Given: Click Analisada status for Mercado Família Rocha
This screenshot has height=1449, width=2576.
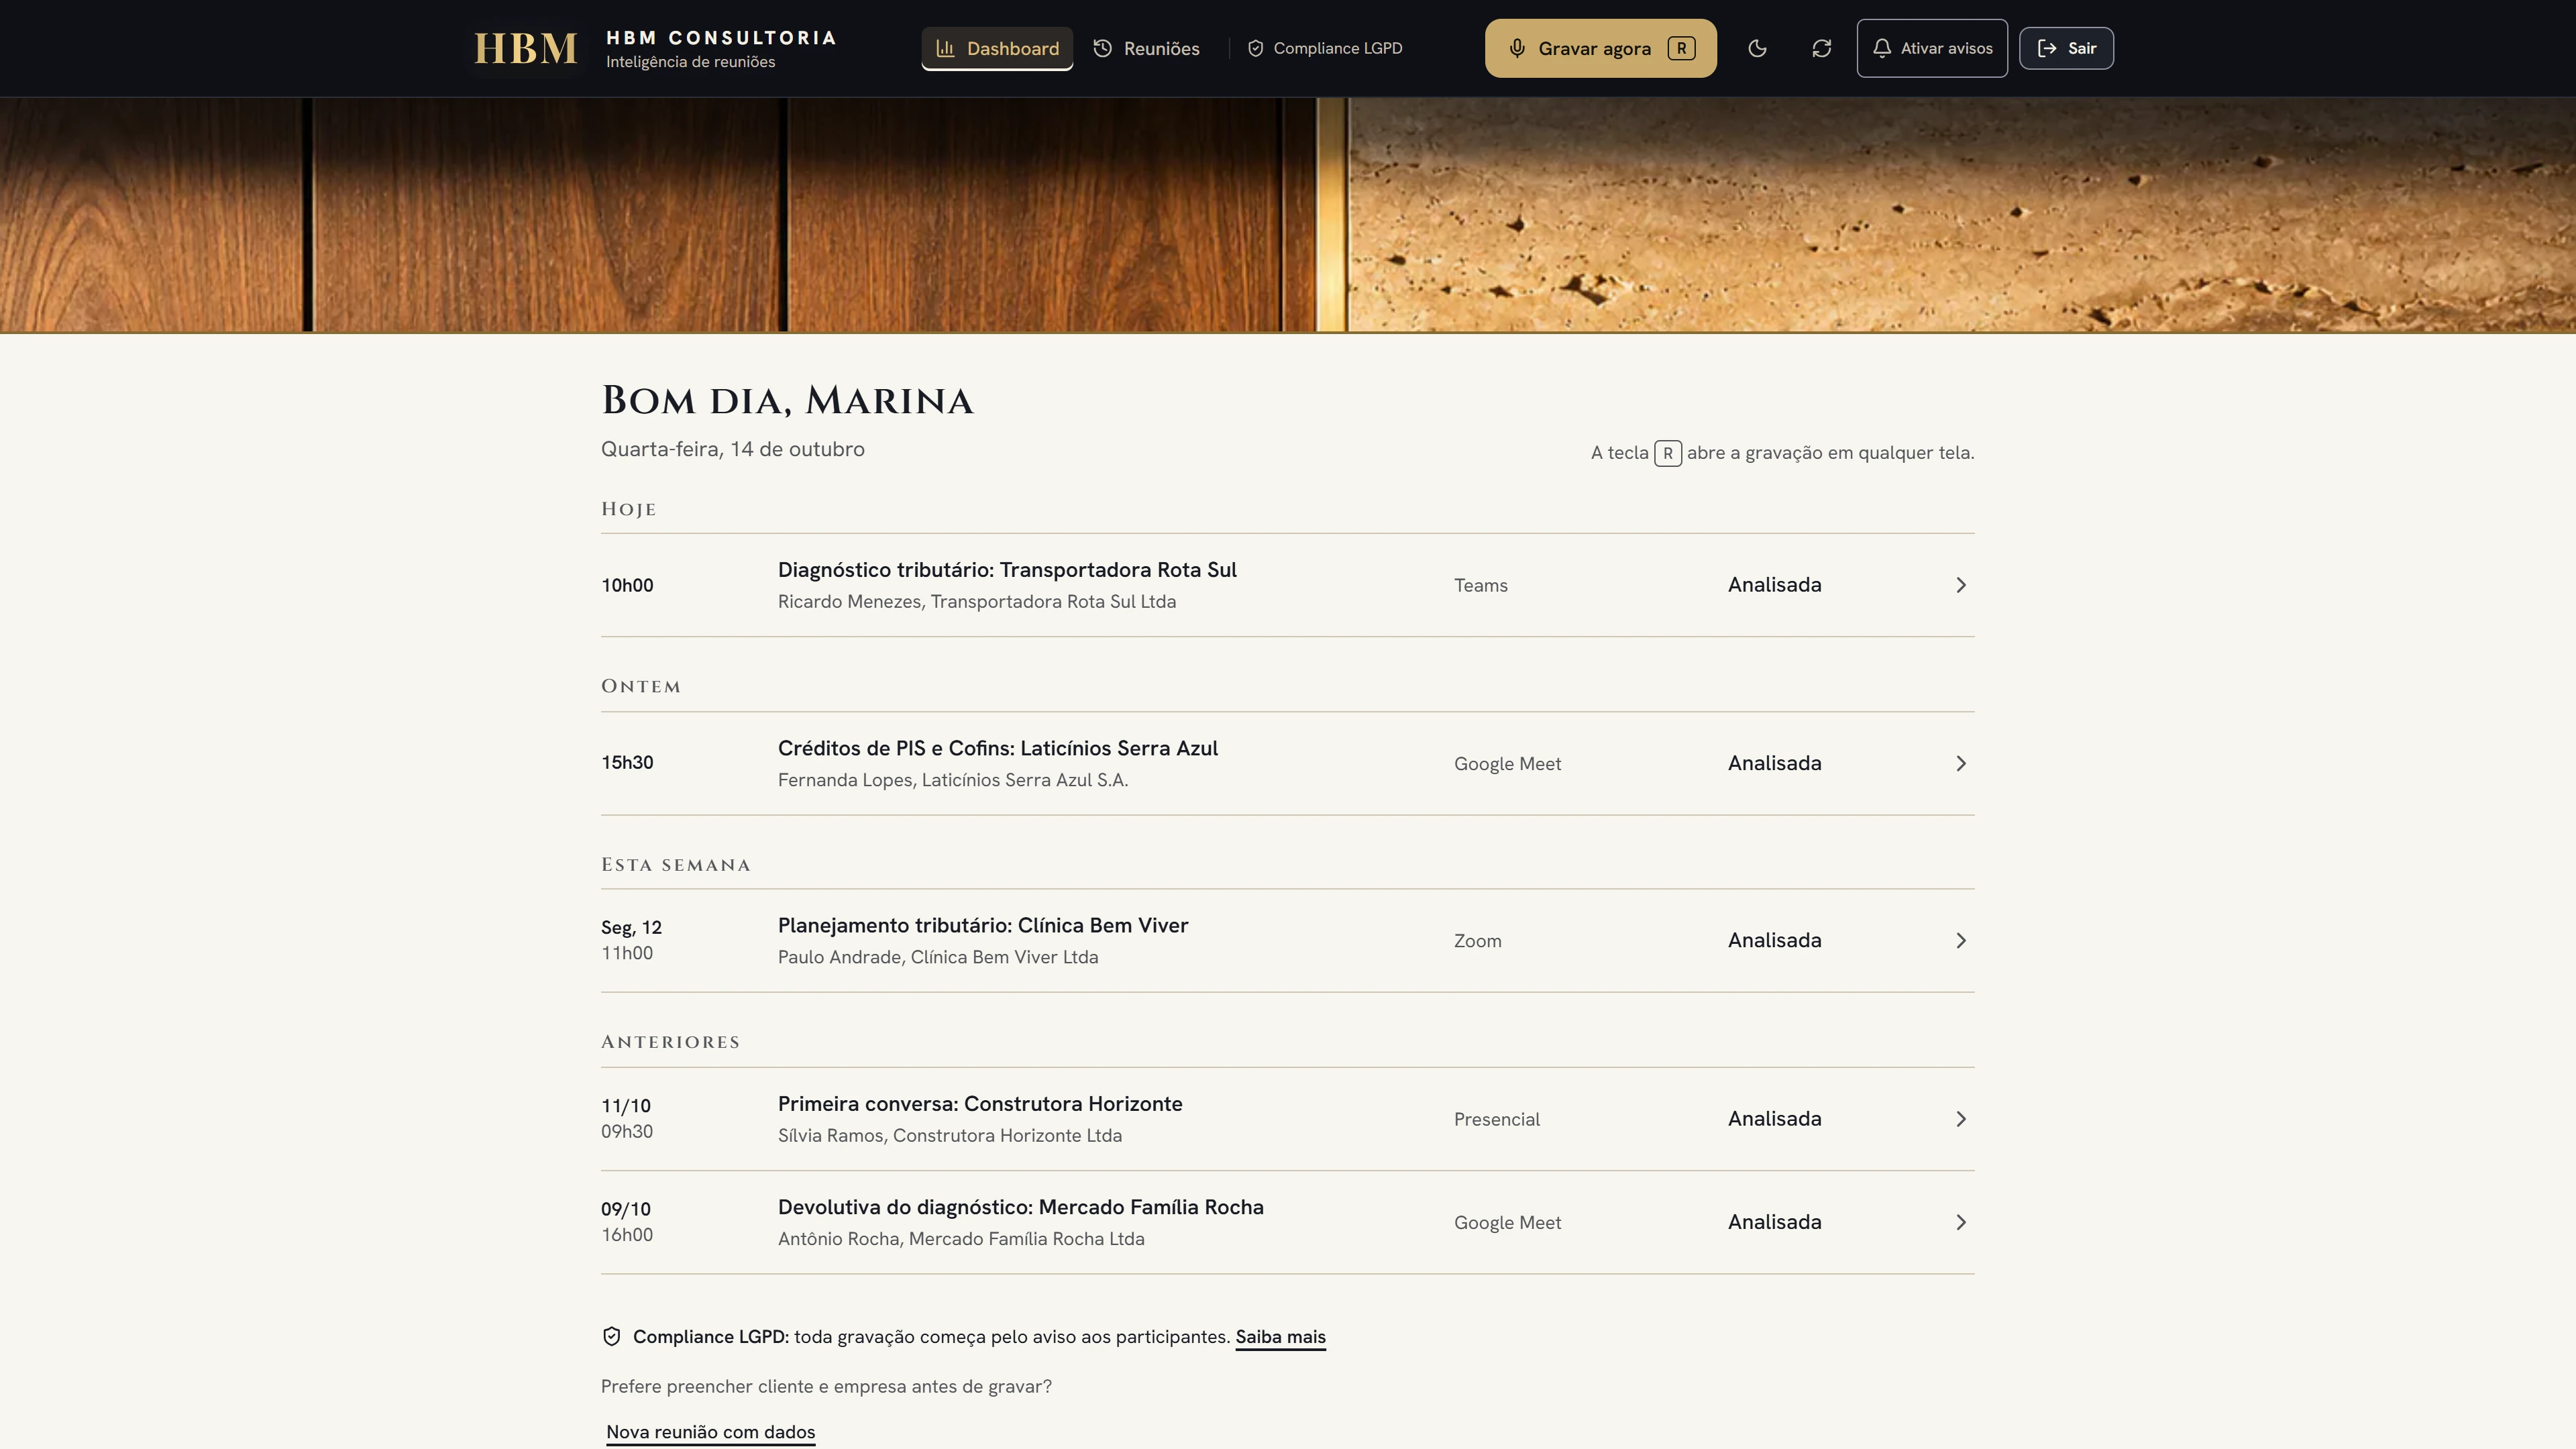Looking at the screenshot, I should click(x=1774, y=1222).
